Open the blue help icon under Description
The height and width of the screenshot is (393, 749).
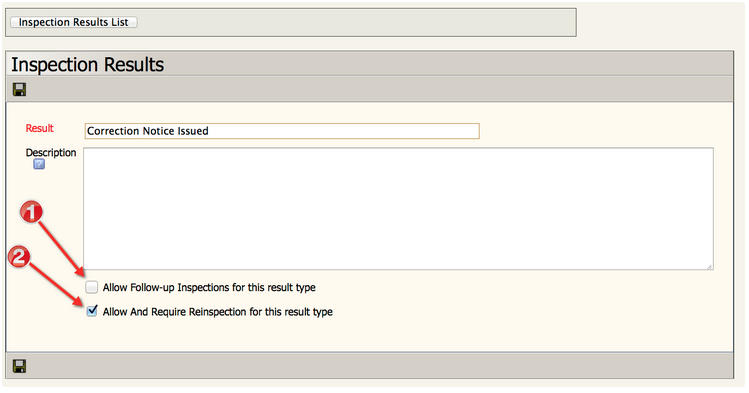point(39,164)
